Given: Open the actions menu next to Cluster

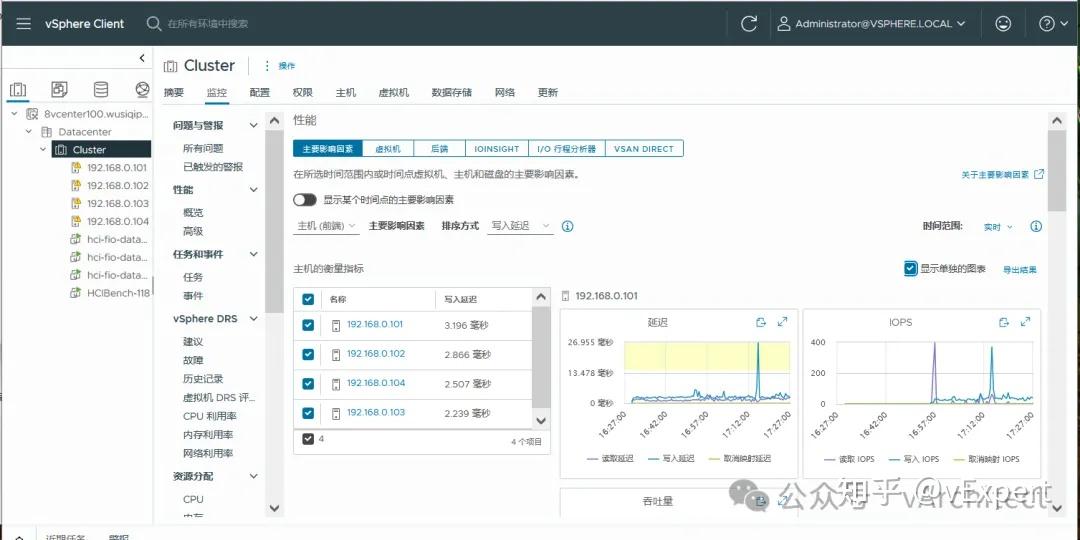Looking at the screenshot, I should tap(279, 66).
